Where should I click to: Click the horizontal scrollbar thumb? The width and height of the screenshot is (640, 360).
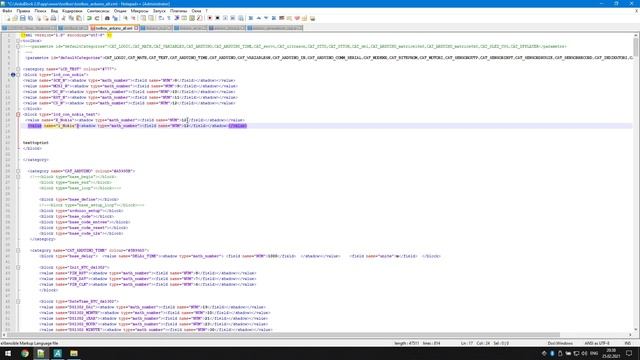point(284,335)
